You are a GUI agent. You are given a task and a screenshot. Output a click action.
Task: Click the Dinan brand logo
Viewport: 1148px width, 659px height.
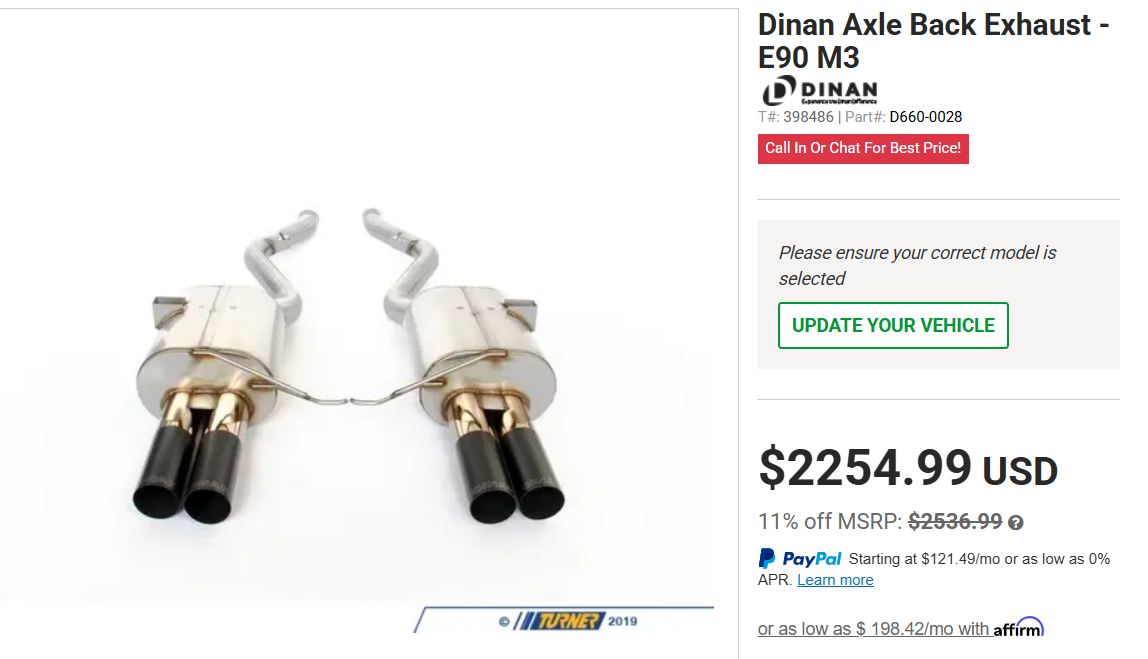point(819,91)
